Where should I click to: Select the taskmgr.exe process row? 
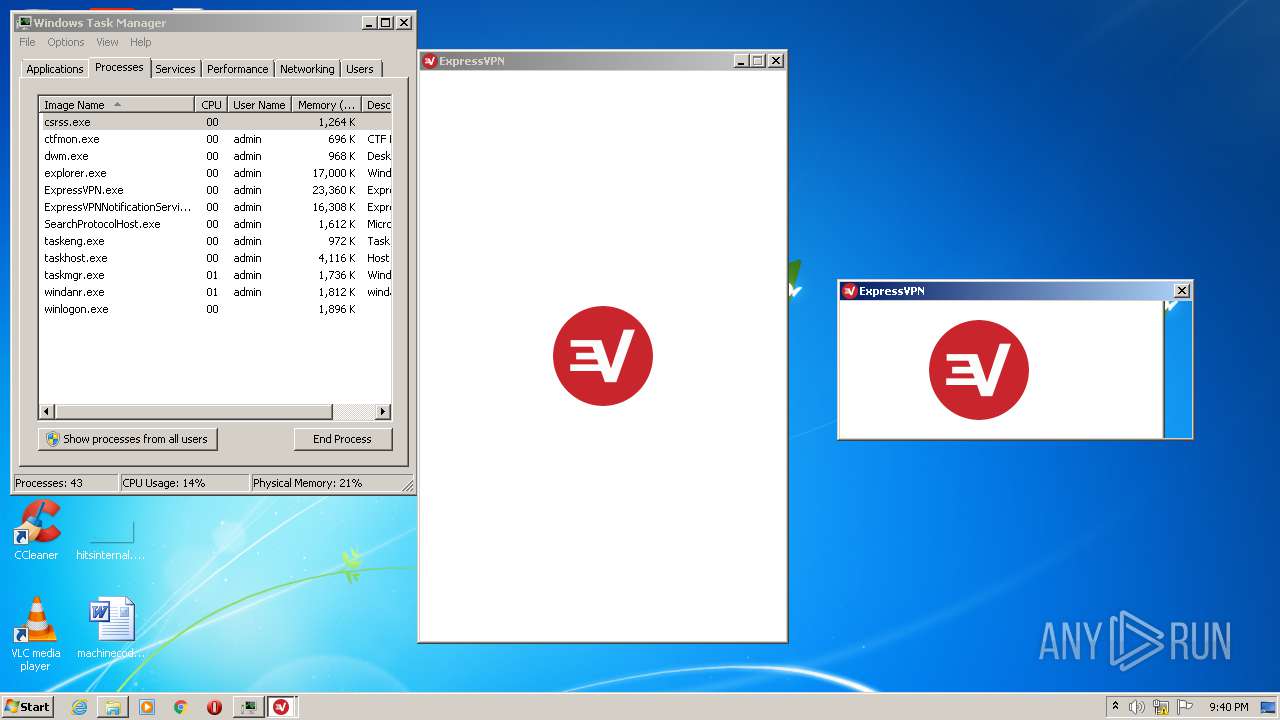click(215, 275)
